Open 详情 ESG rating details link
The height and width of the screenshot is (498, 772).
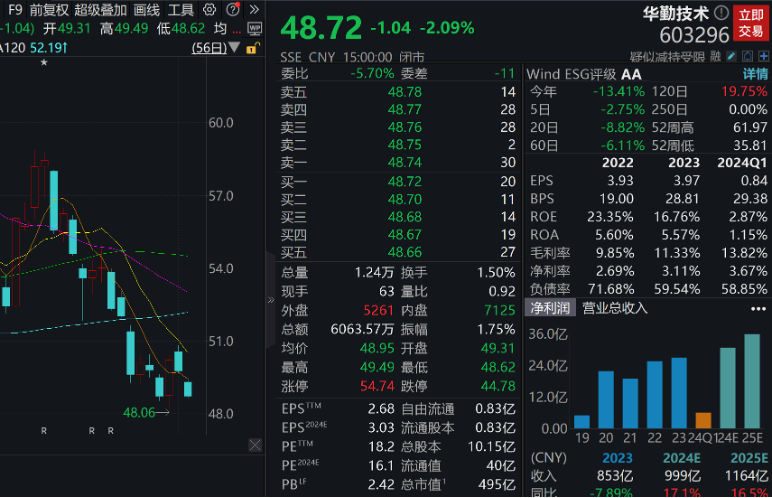pyautogui.click(x=755, y=74)
